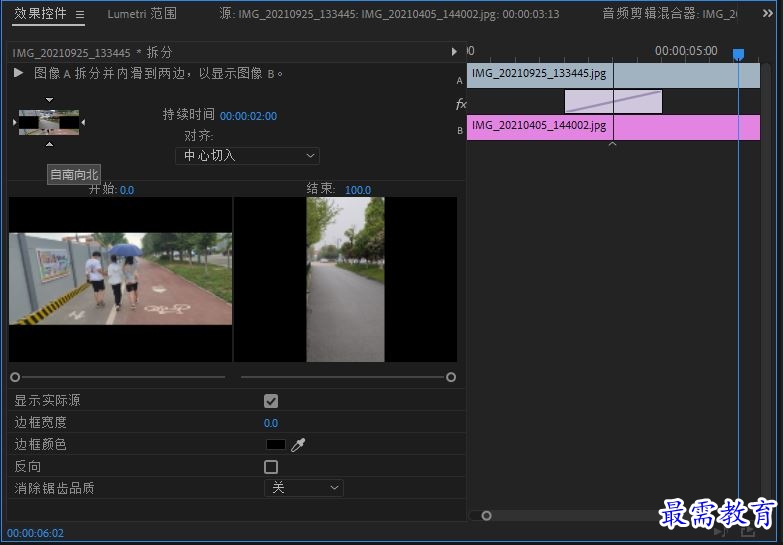783x545 pixels.
Task: Select the transition bar on the fx track
Action: click(613, 101)
